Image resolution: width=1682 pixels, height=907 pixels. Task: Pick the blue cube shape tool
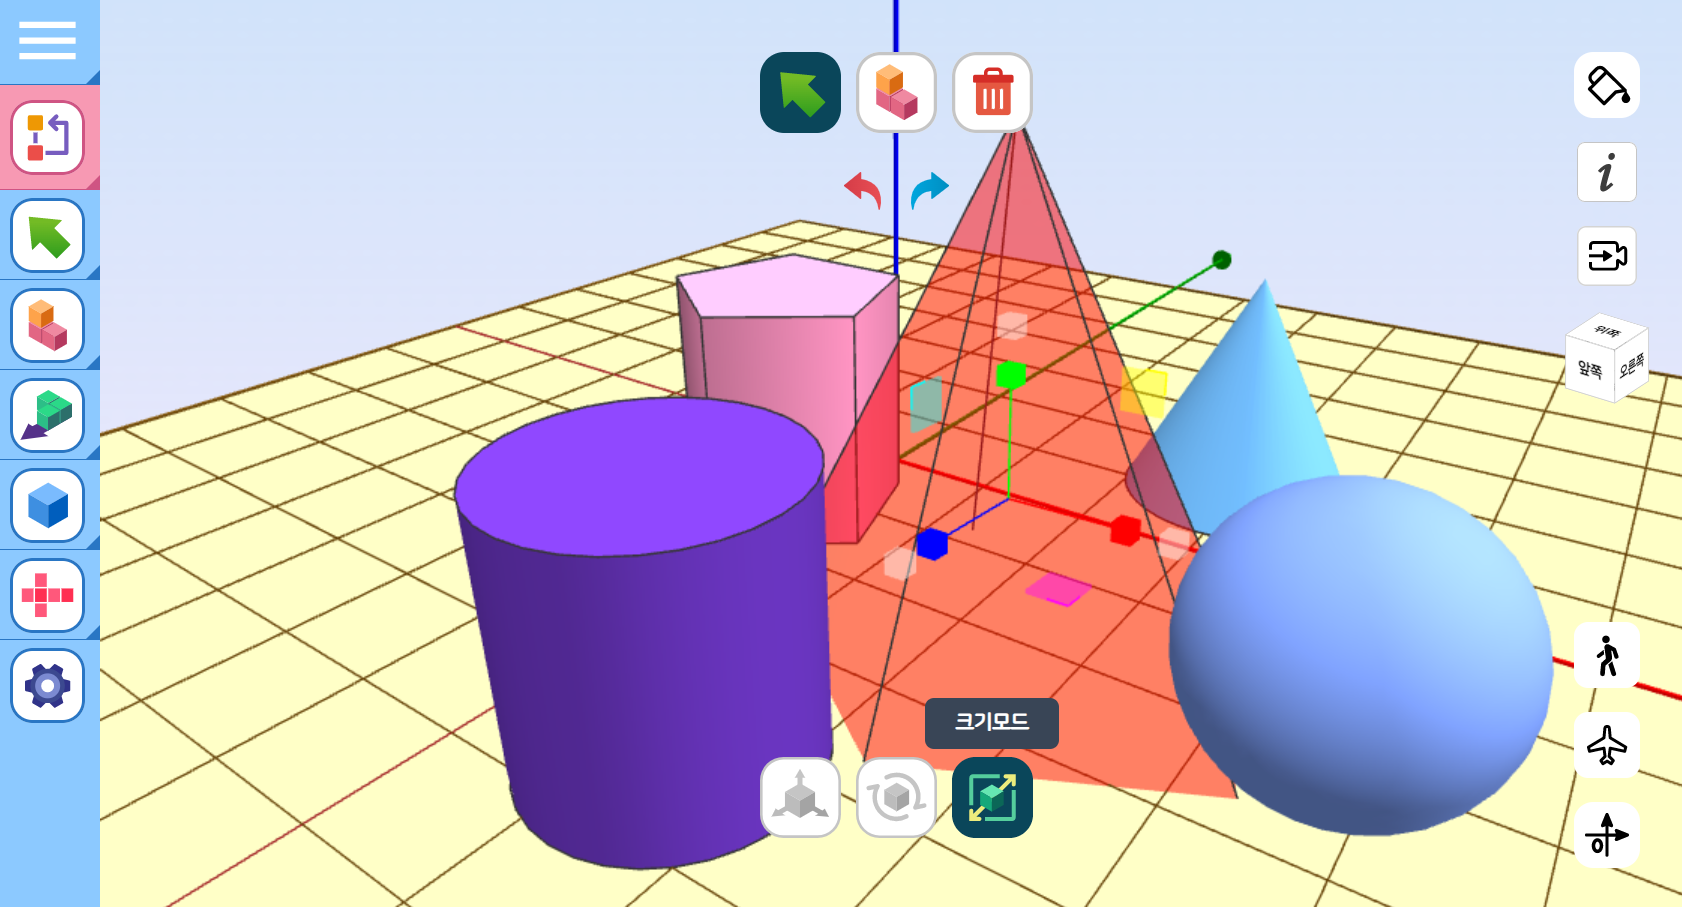tap(47, 506)
